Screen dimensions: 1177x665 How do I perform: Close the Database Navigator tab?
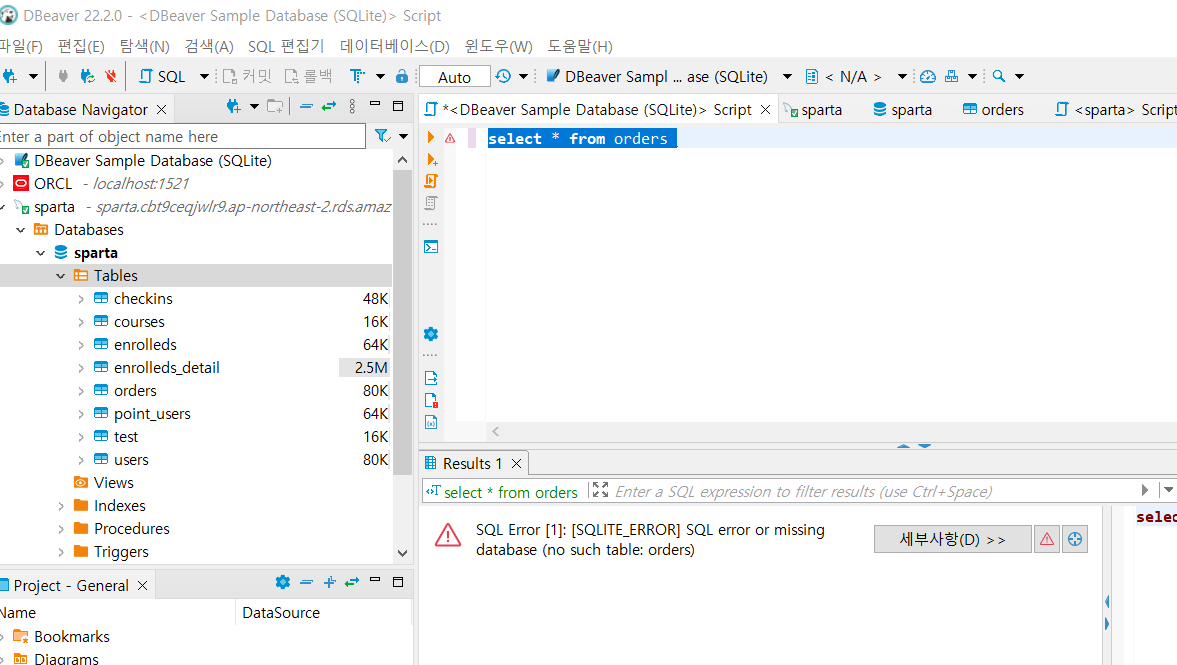pyautogui.click(x=161, y=110)
